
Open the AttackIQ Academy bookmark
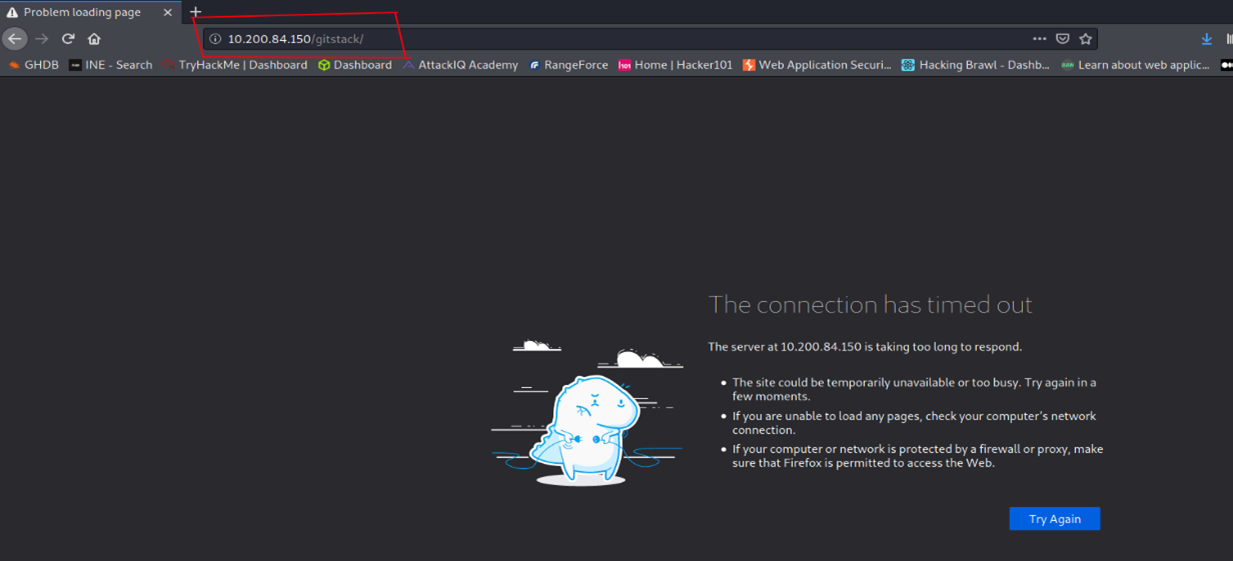pos(460,65)
